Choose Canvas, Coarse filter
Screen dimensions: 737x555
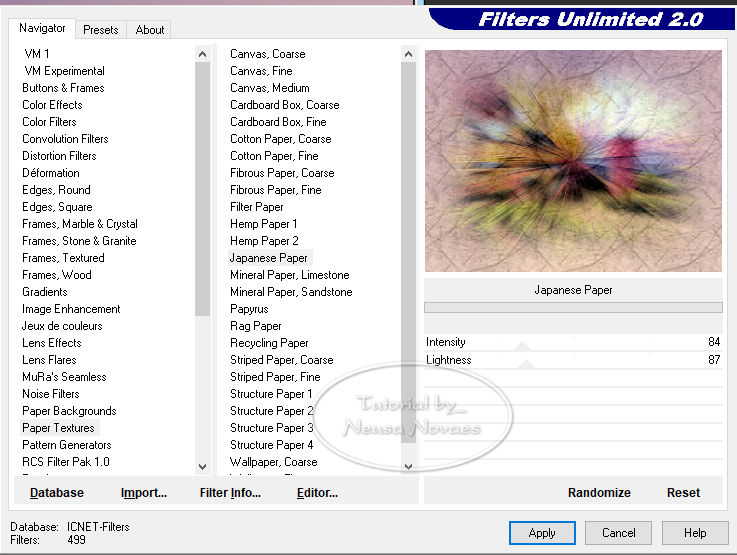(268, 54)
